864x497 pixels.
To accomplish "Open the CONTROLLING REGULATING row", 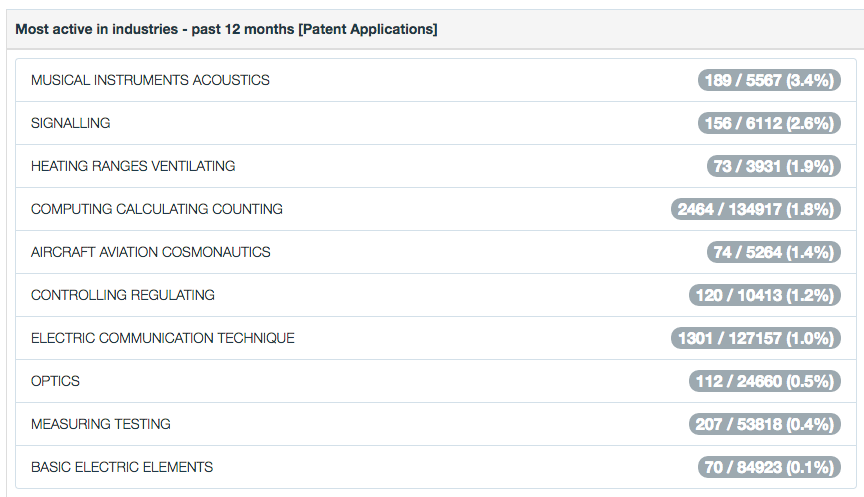I will coord(123,295).
